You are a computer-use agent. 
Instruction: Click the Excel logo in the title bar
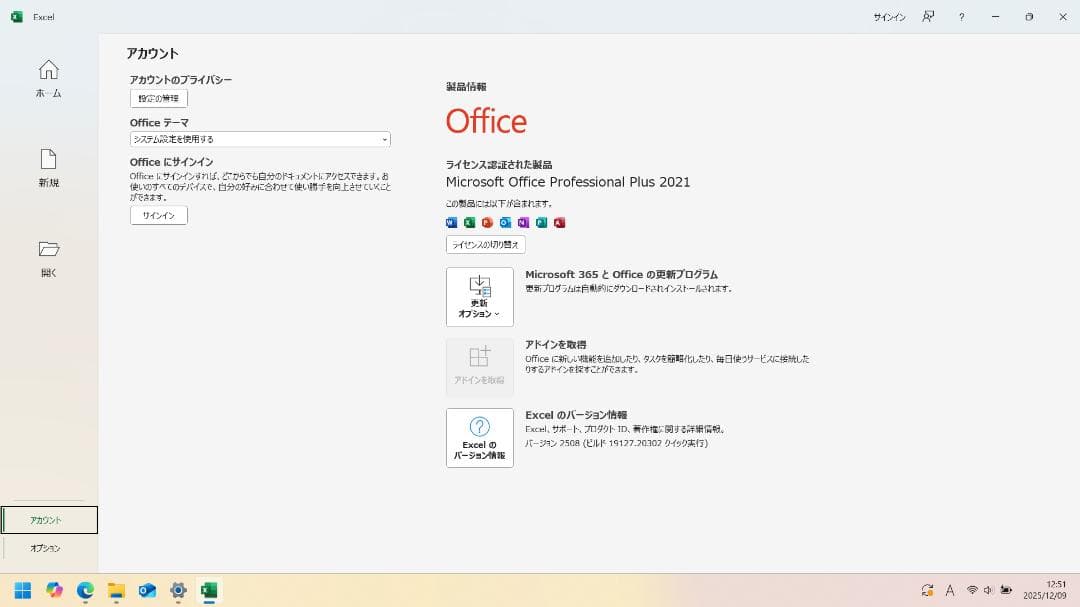(16, 17)
